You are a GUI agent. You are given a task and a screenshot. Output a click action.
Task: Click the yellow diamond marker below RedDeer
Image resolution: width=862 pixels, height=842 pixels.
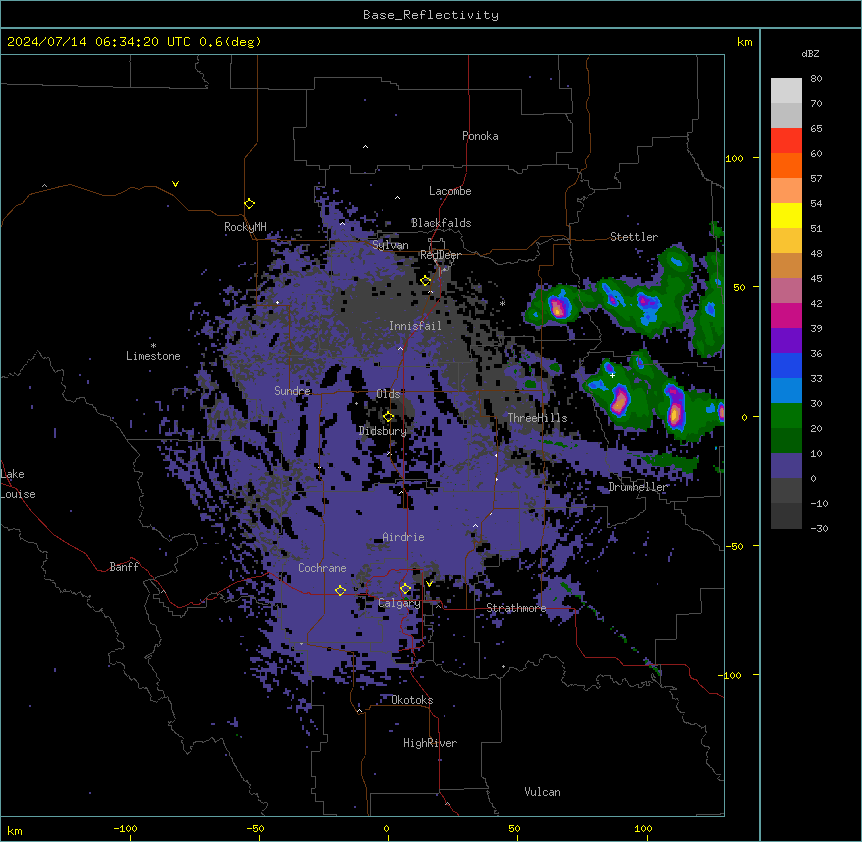pyautogui.click(x=426, y=281)
